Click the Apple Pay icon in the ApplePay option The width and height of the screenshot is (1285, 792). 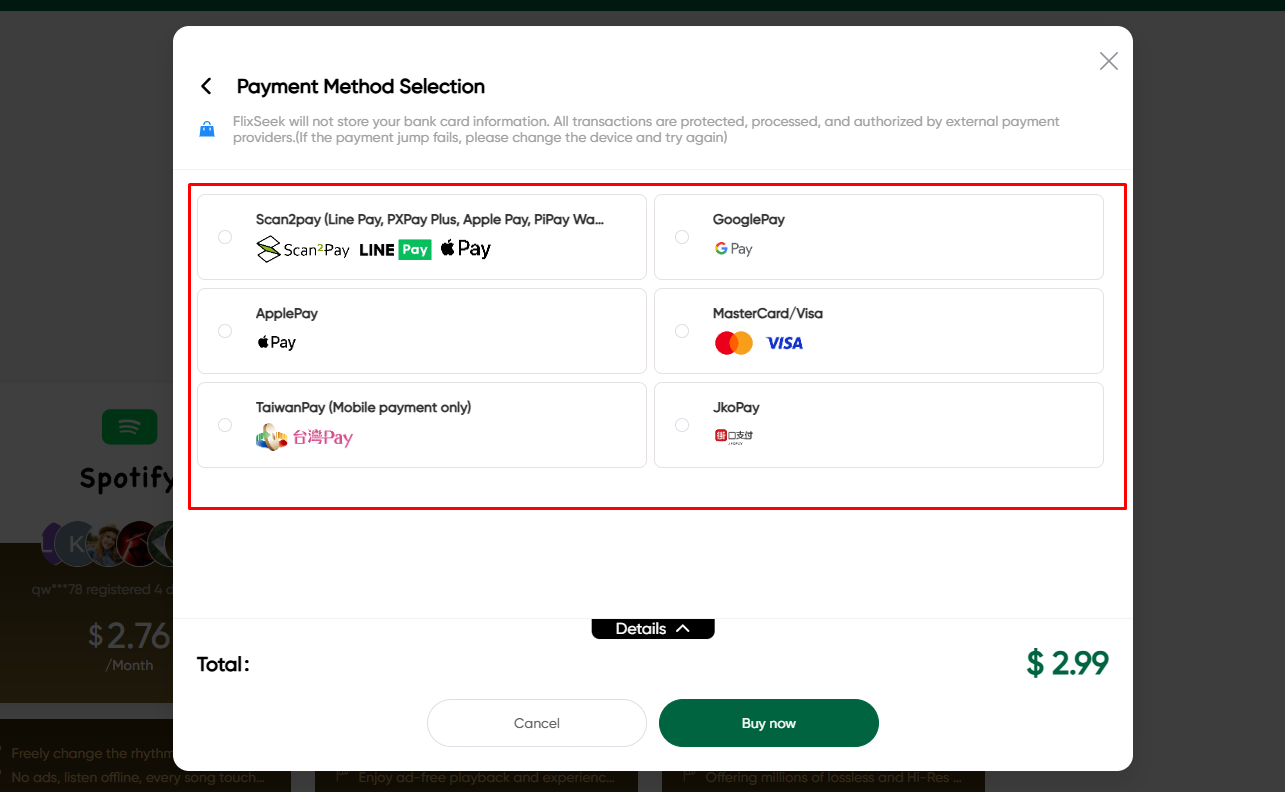pyautogui.click(x=276, y=343)
